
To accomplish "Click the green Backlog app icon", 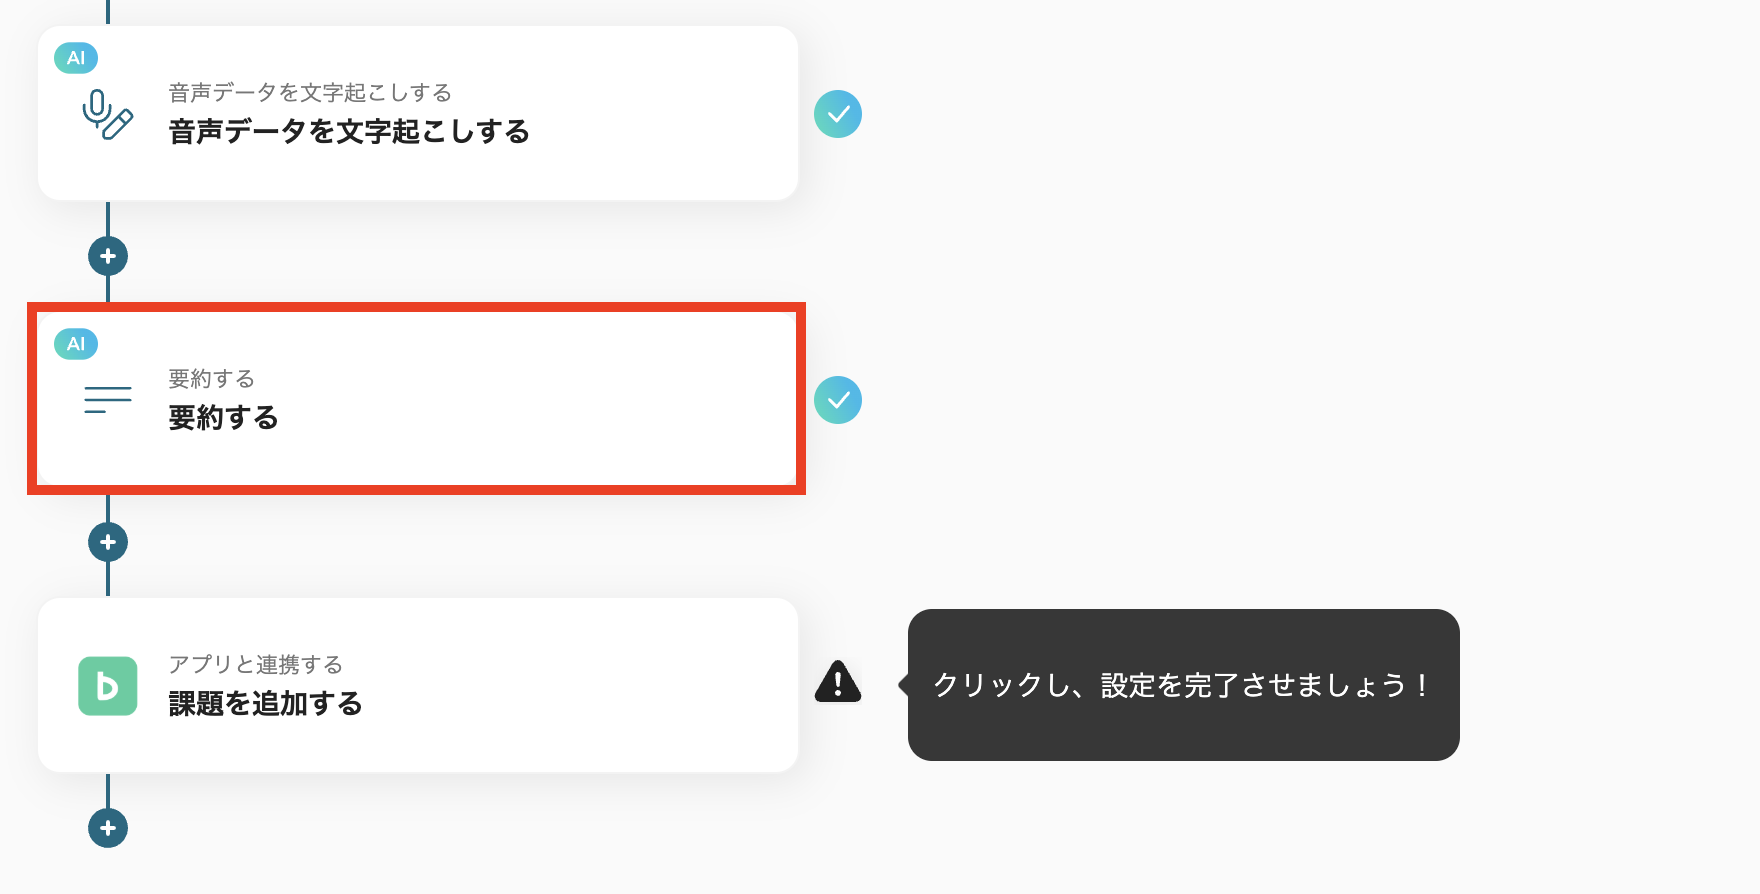I will click(x=106, y=686).
